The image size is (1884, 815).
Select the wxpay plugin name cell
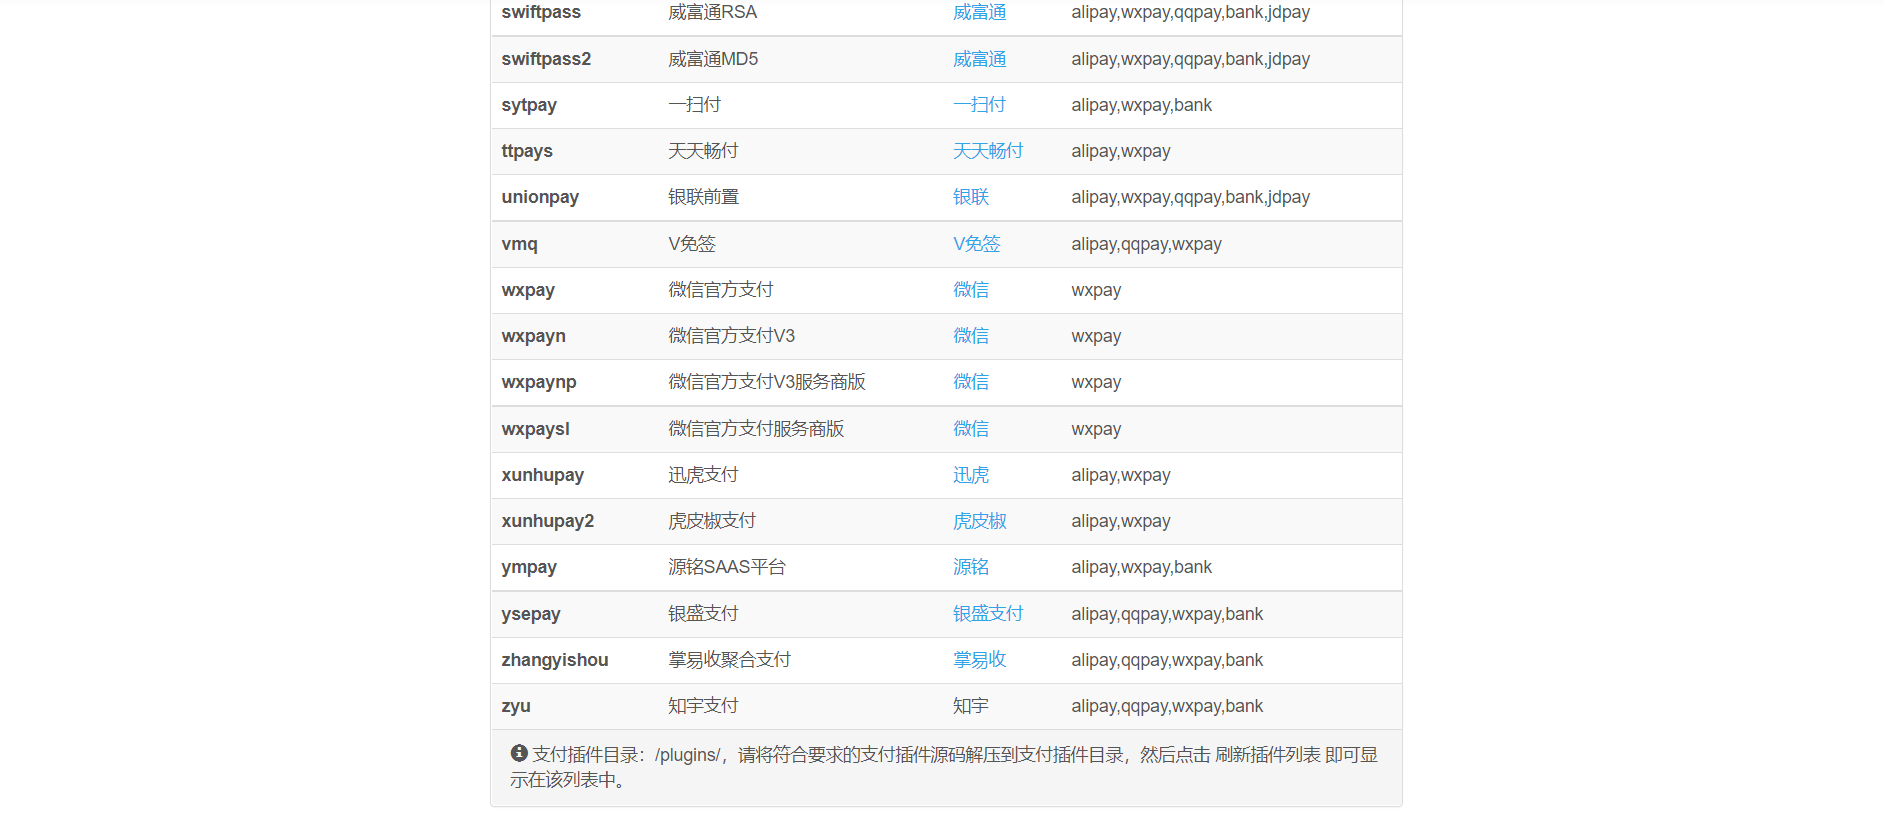coord(528,290)
